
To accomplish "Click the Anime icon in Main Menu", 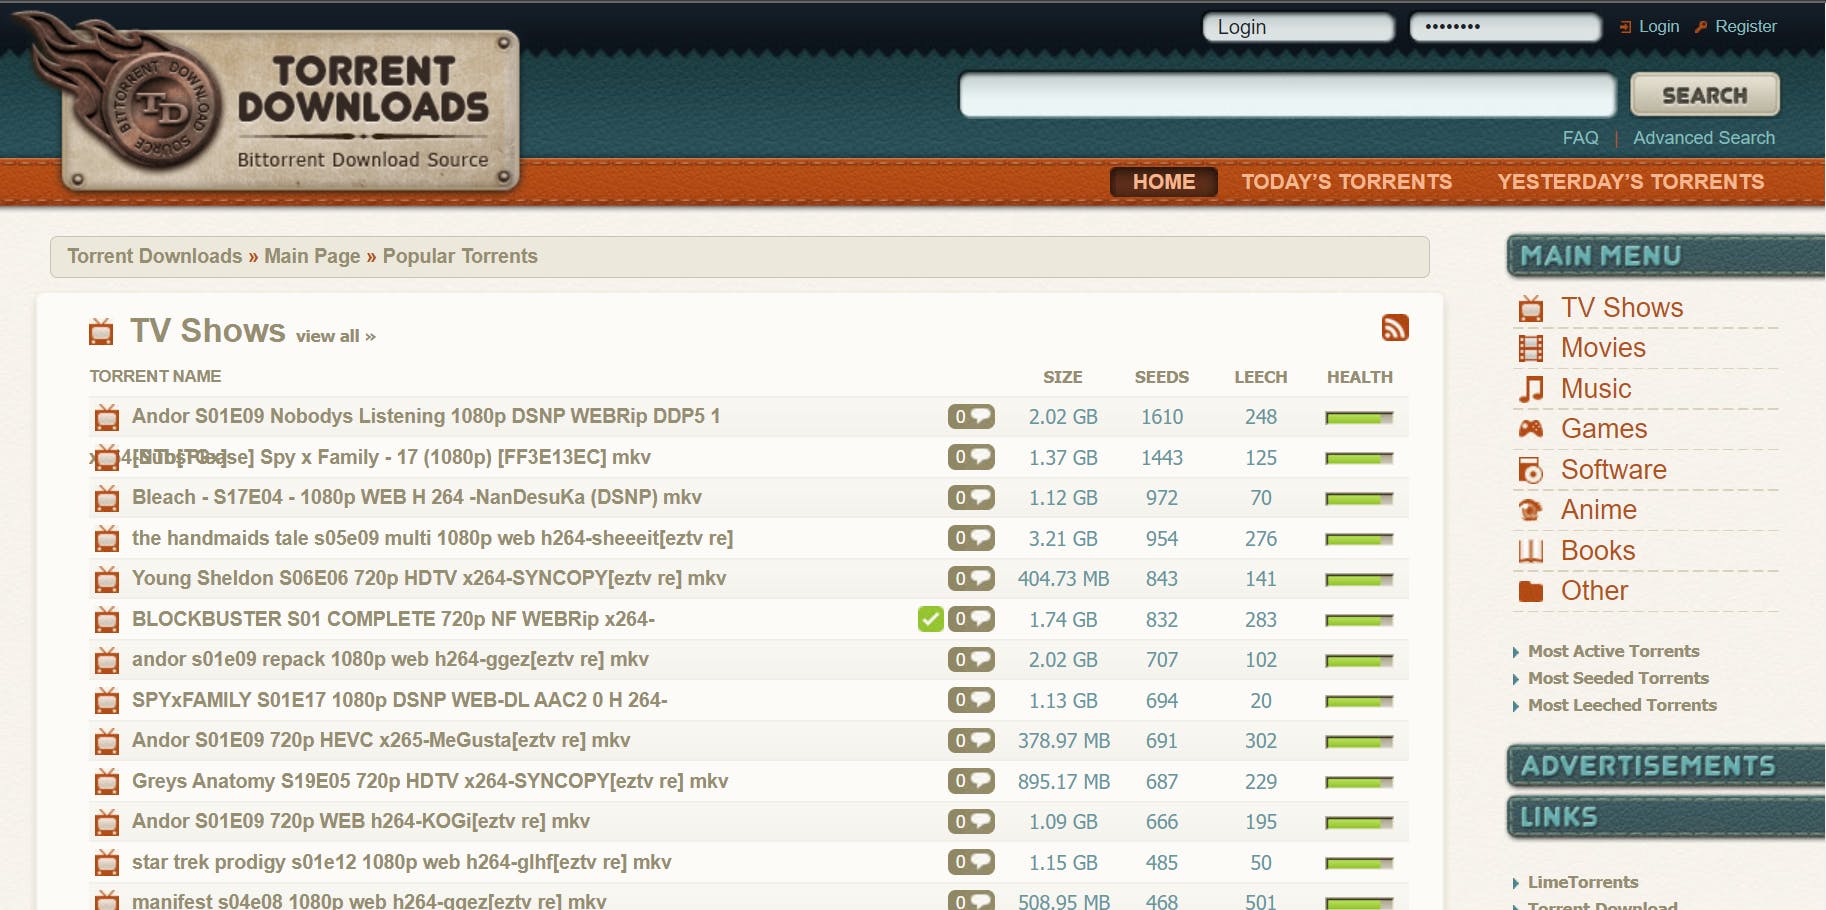I will tap(1530, 510).
